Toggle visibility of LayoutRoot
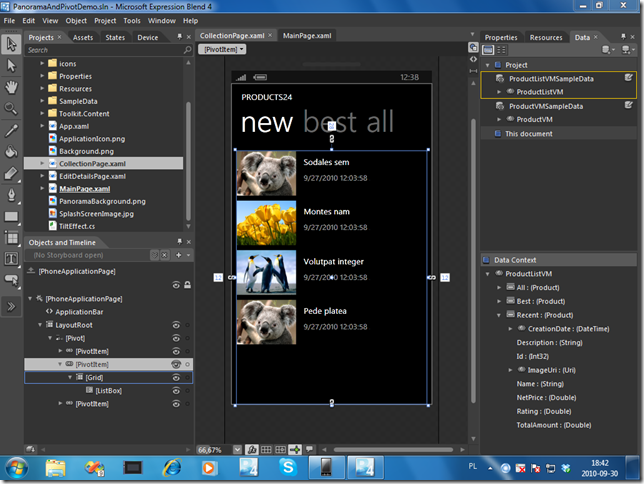Screen dimensions: 644x484 176,325
